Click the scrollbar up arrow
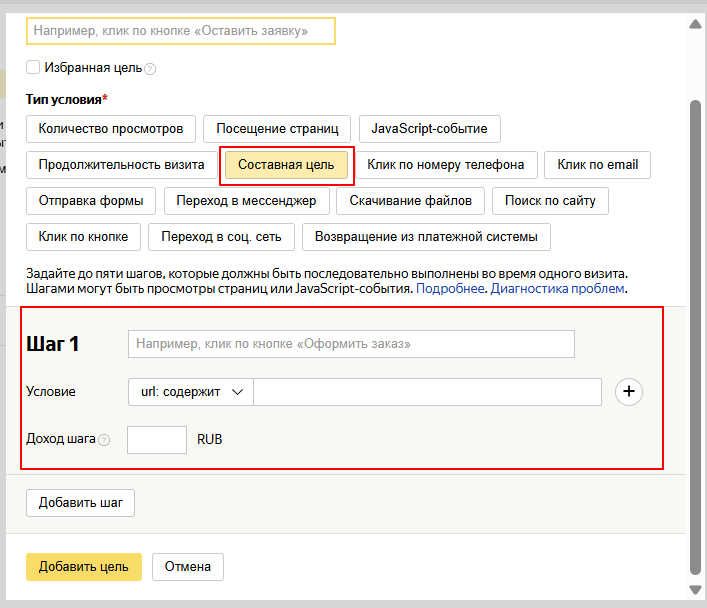The width and height of the screenshot is (707, 608). click(695, 24)
